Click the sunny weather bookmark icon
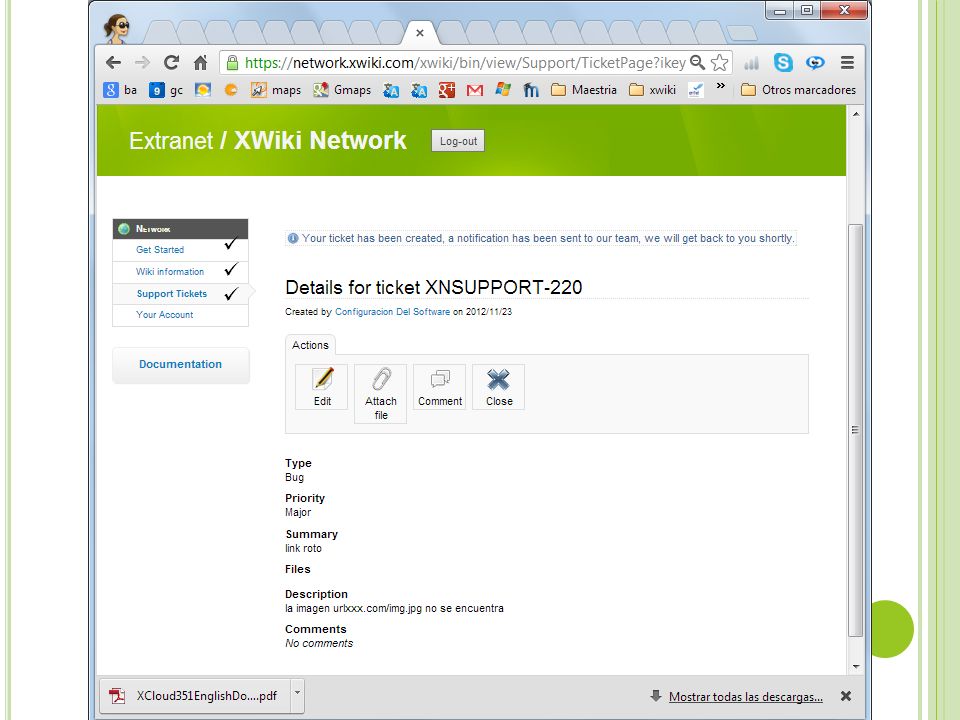 coord(202,90)
